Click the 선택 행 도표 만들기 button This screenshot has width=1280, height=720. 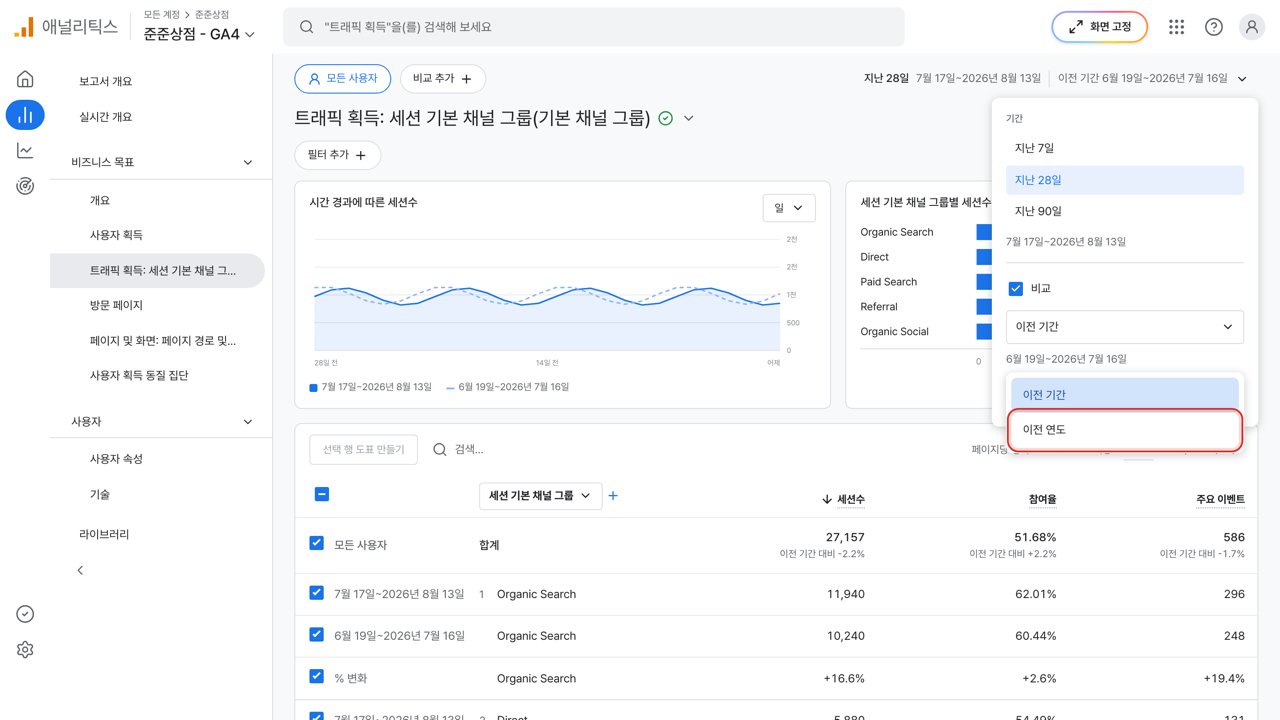click(x=364, y=449)
